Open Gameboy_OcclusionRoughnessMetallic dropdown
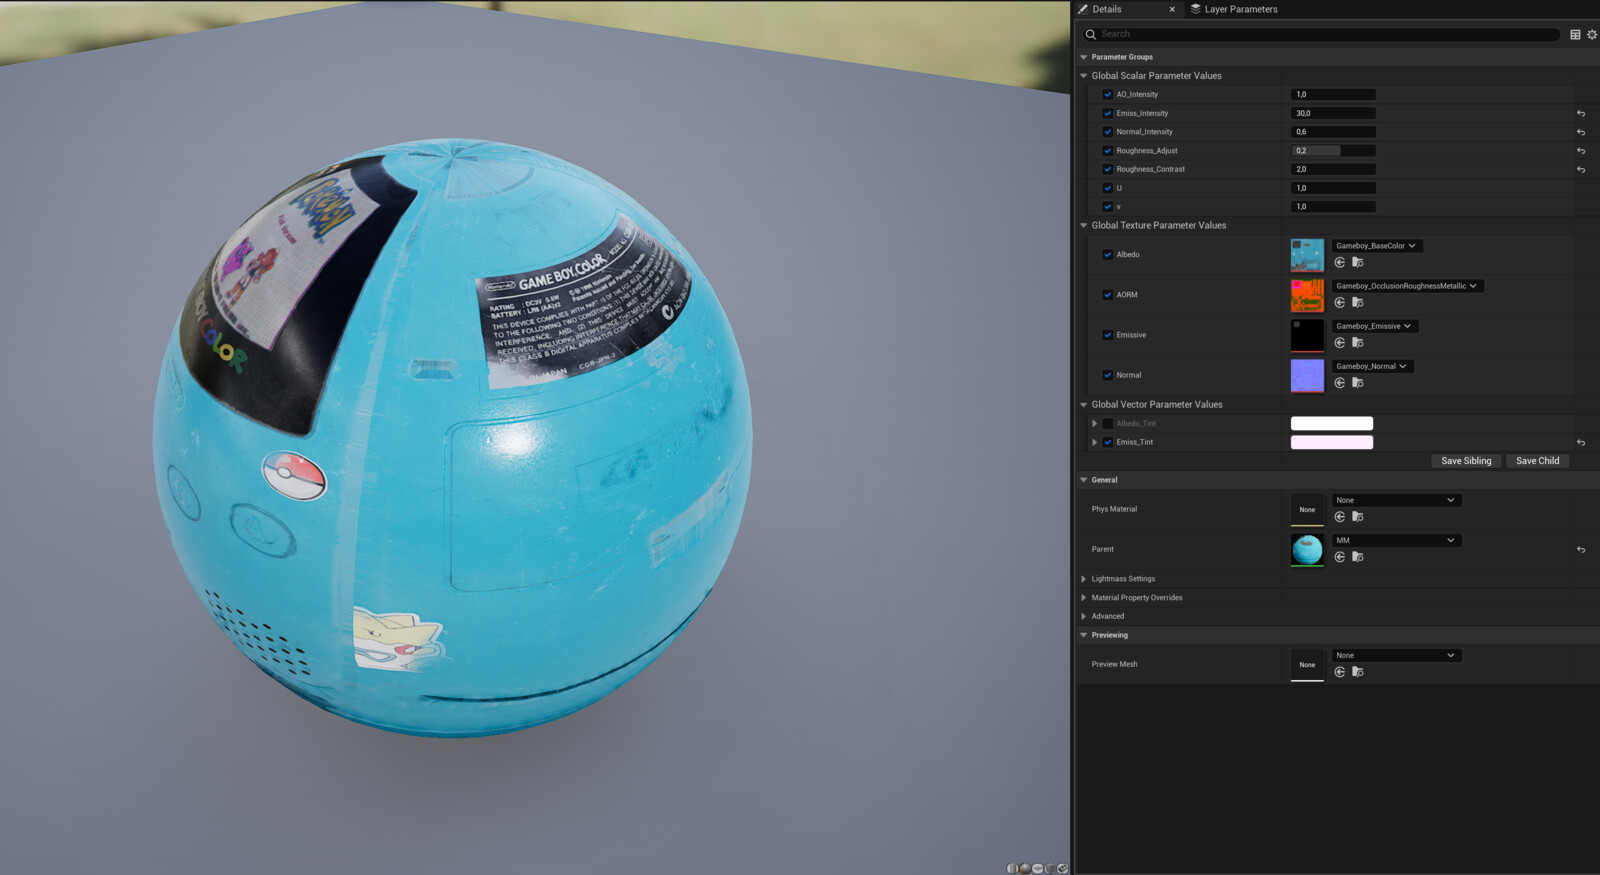This screenshot has width=1600, height=875. pos(1407,286)
